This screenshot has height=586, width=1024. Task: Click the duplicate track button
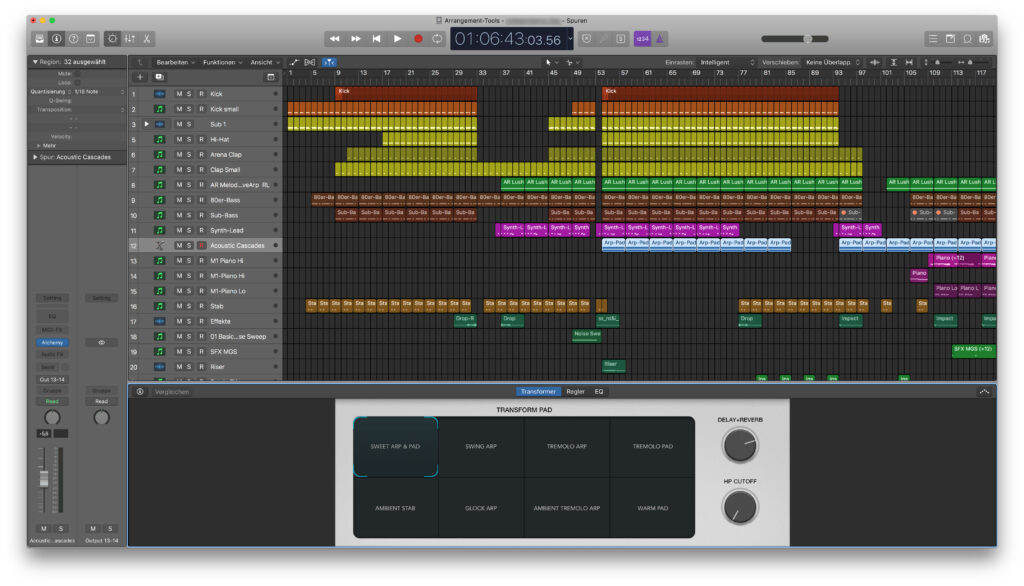point(159,77)
